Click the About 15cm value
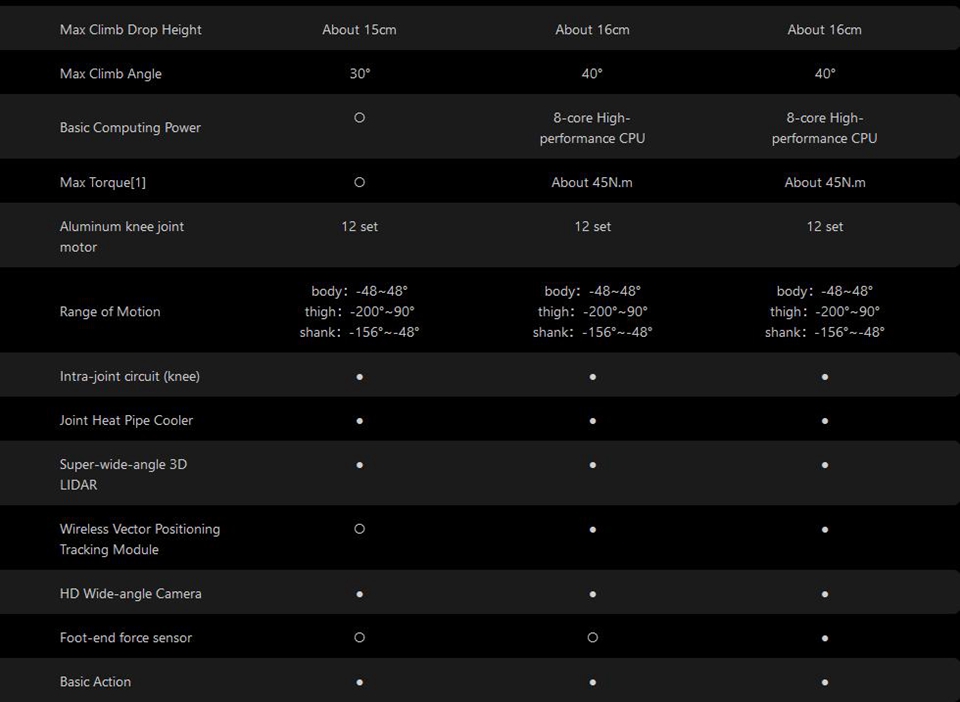Image resolution: width=960 pixels, height=702 pixels. (x=359, y=30)
